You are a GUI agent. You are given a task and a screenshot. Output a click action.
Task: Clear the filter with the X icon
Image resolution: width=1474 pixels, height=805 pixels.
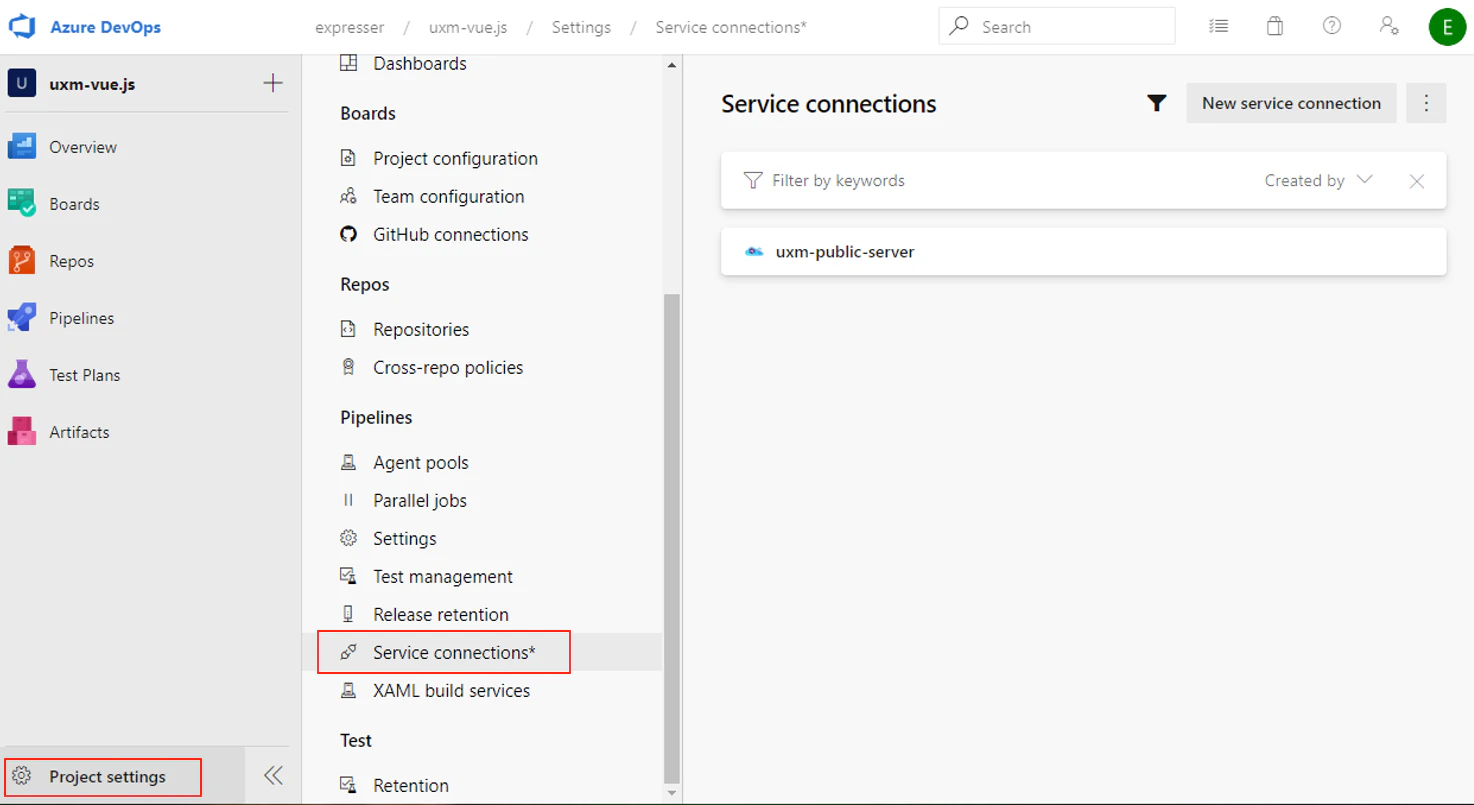tap(1416, 181)
